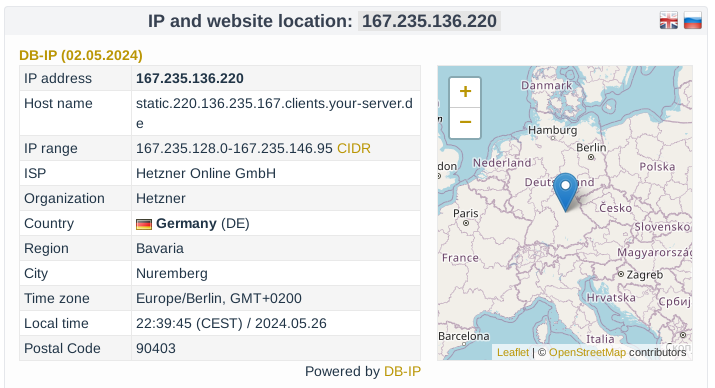This screenshot has height=388, width=715.
Task: Click the host name static.220.136.235.167 value
Action: (274, 113)
